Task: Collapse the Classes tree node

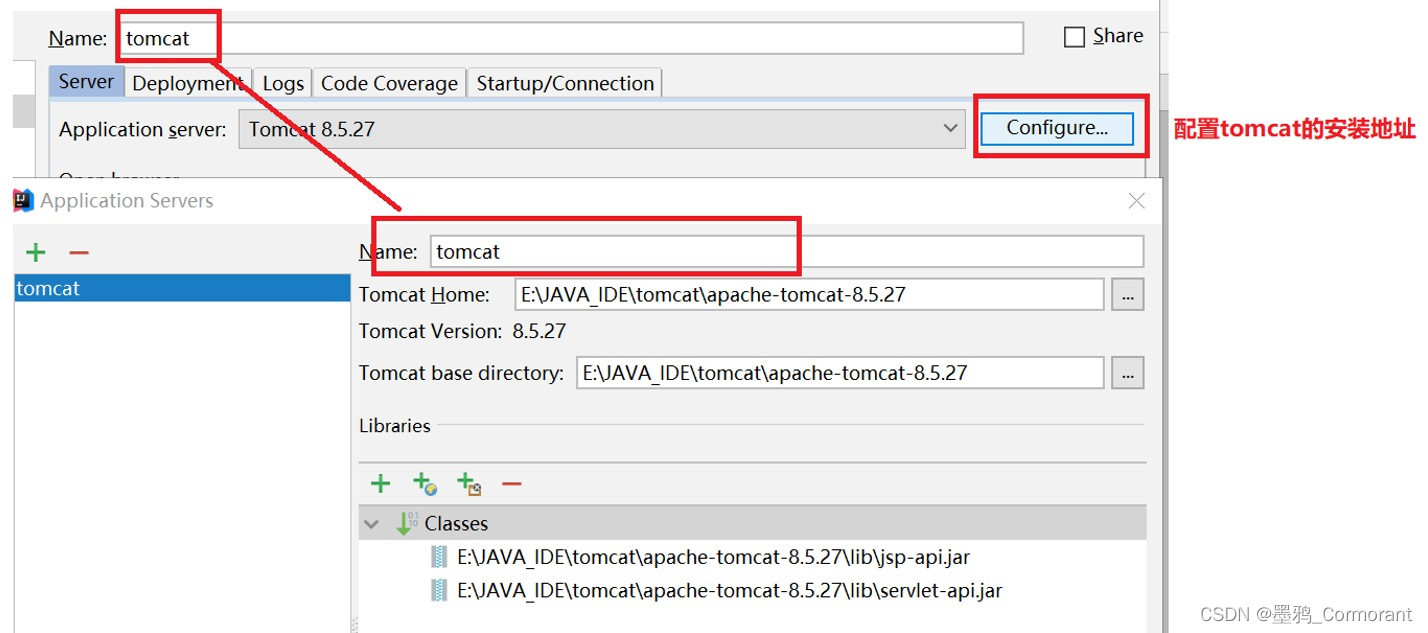Action: click(x=372, y=524)
